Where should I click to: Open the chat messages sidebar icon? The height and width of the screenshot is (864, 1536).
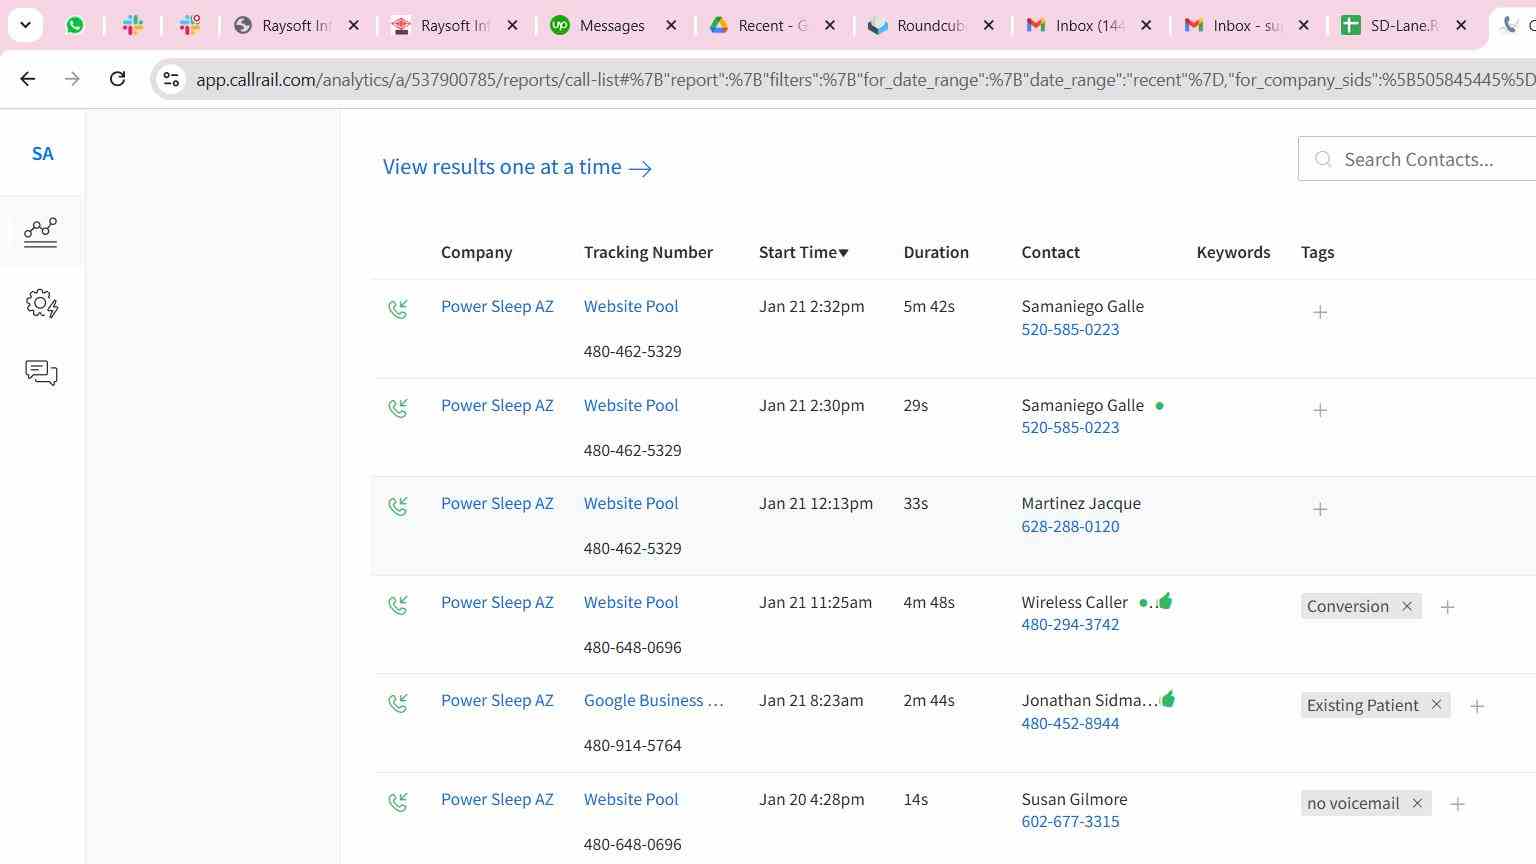(x=41, y=373)
